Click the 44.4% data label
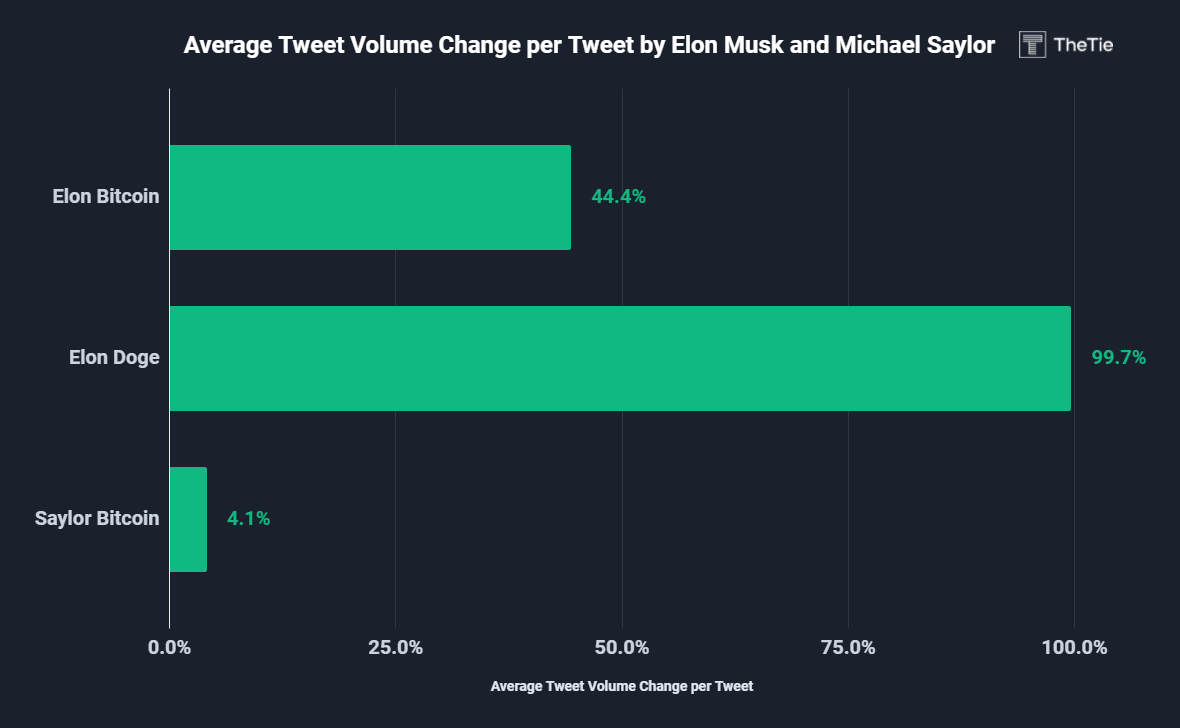 coord(618,197)
